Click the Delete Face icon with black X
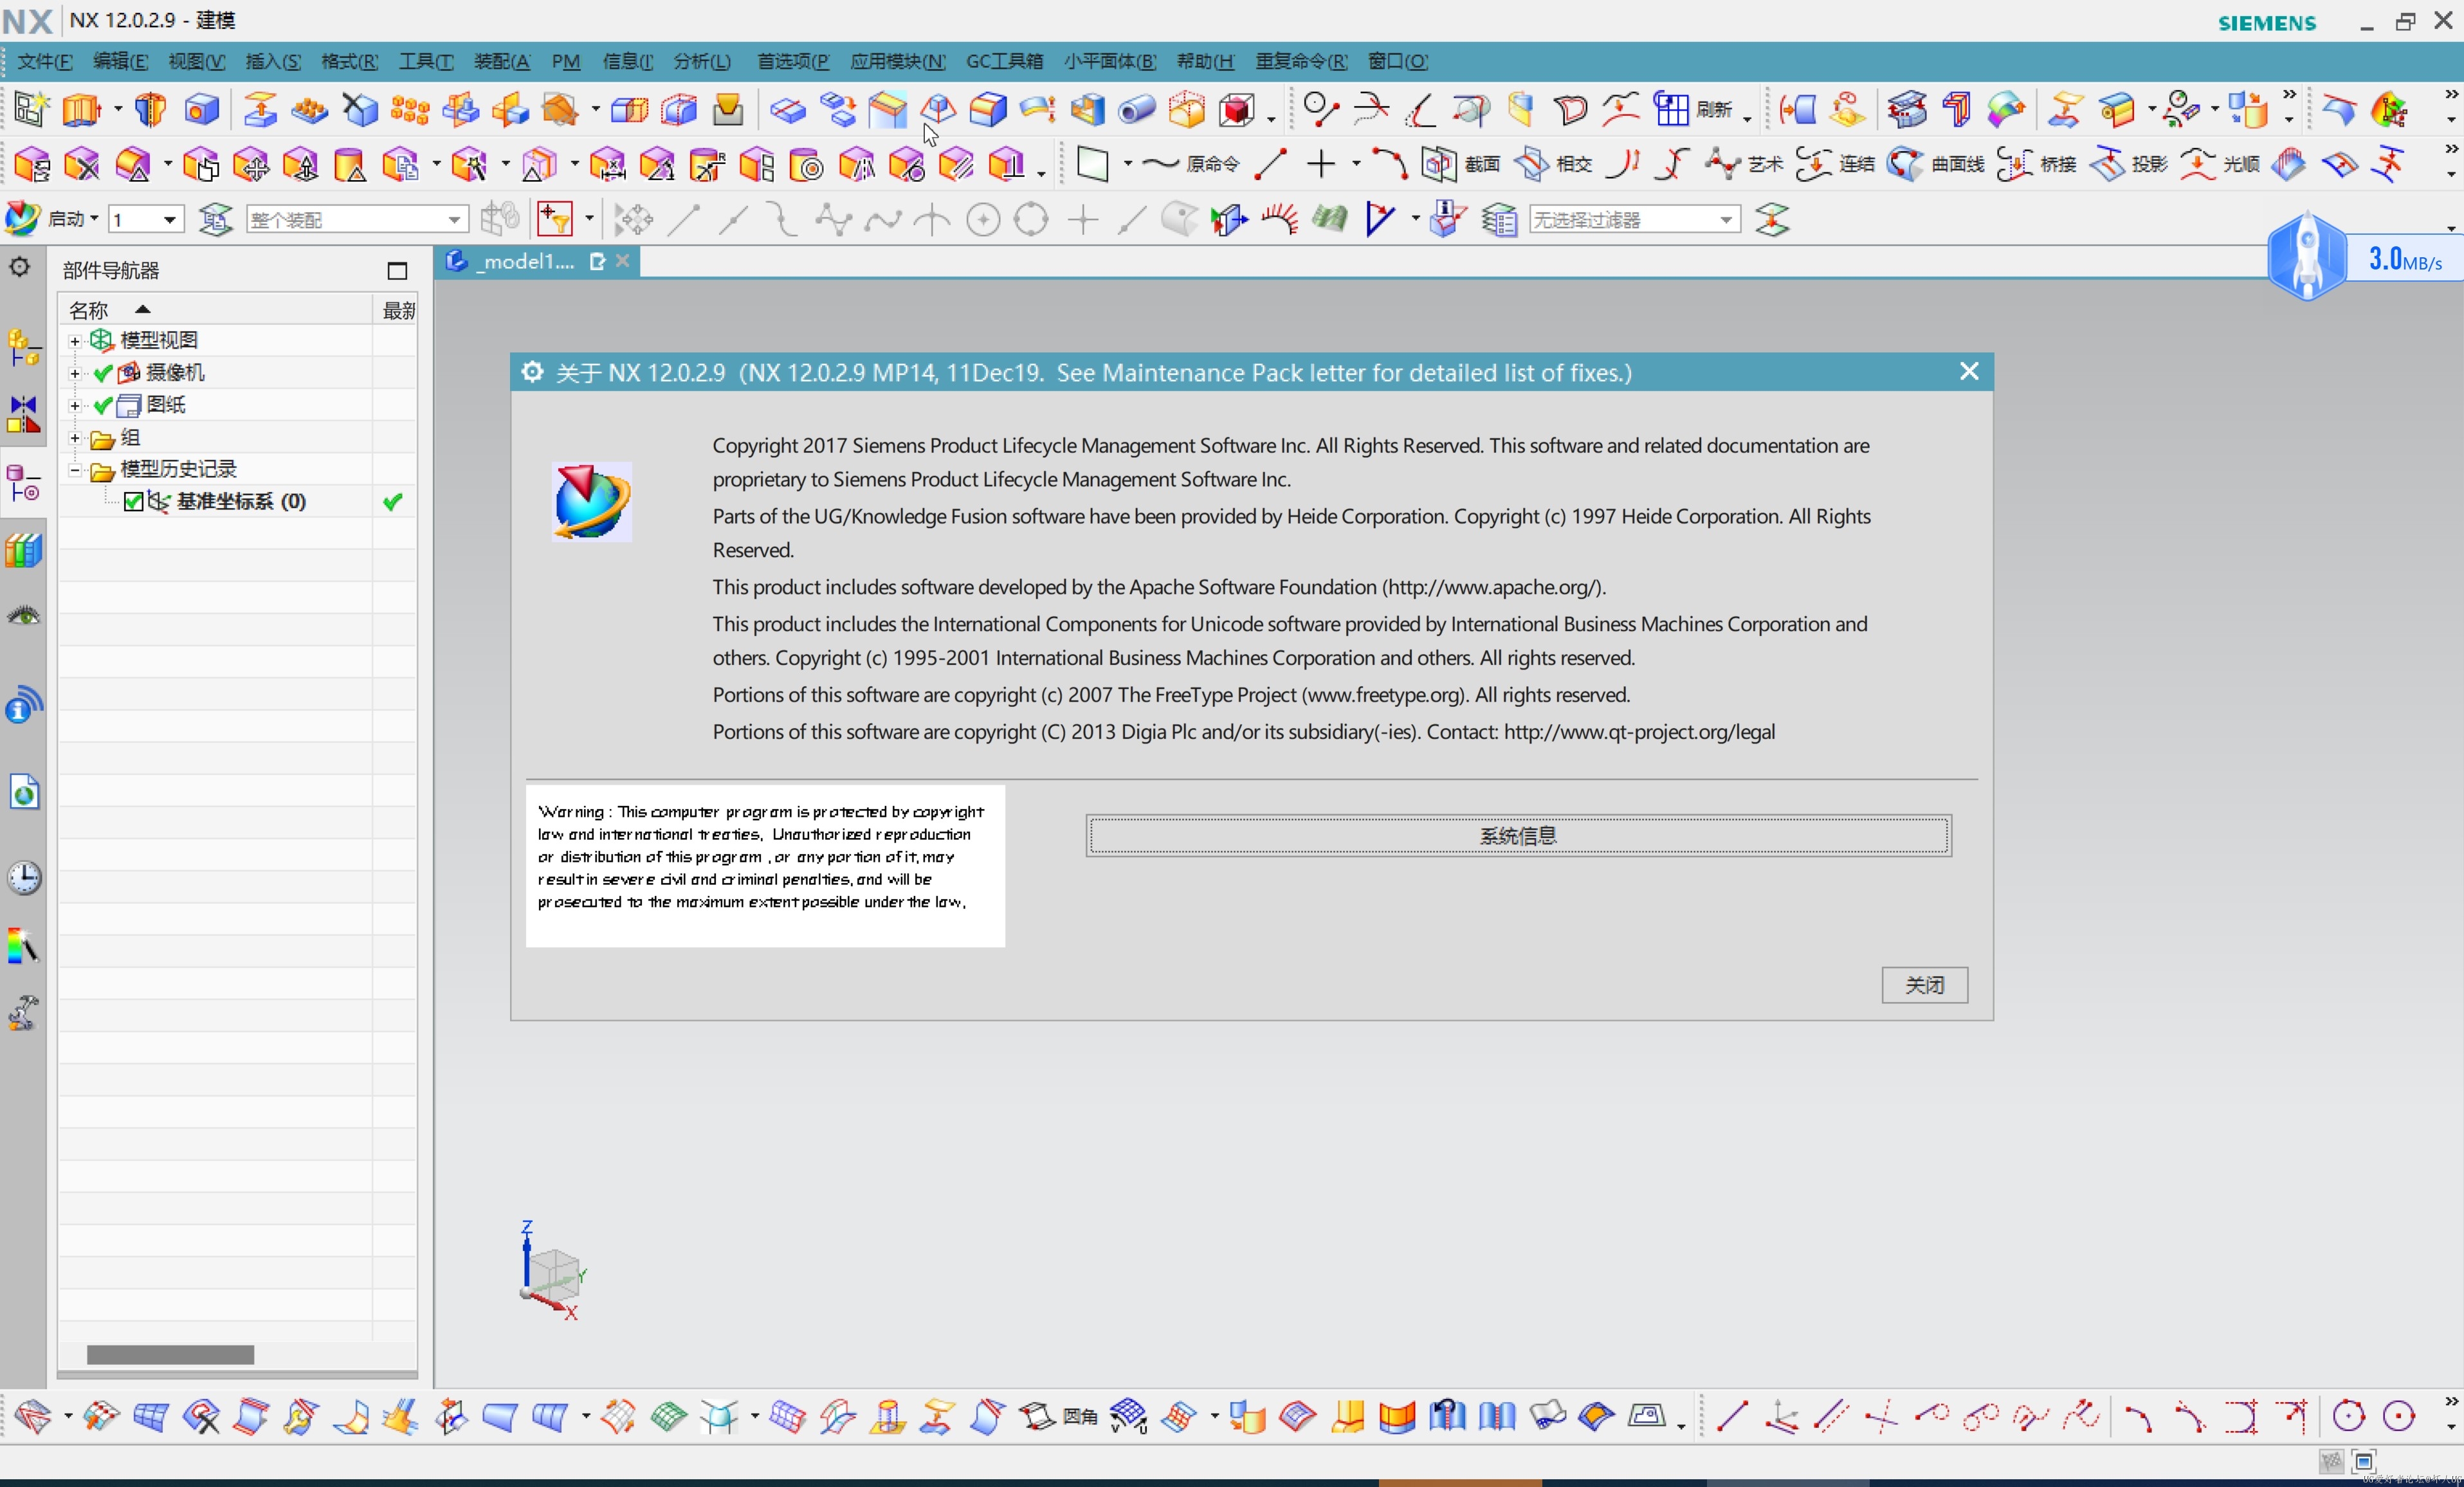This screenshot has height=1487, width=2464. coord(81,164)
